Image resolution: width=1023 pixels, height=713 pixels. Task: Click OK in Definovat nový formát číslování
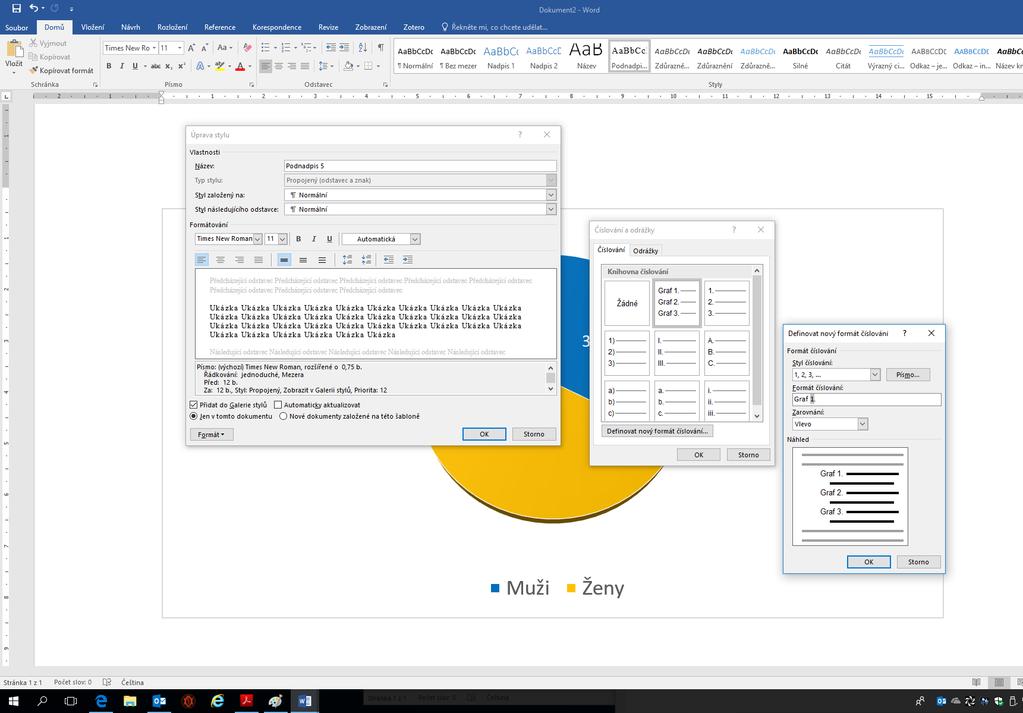pos(868,562)
